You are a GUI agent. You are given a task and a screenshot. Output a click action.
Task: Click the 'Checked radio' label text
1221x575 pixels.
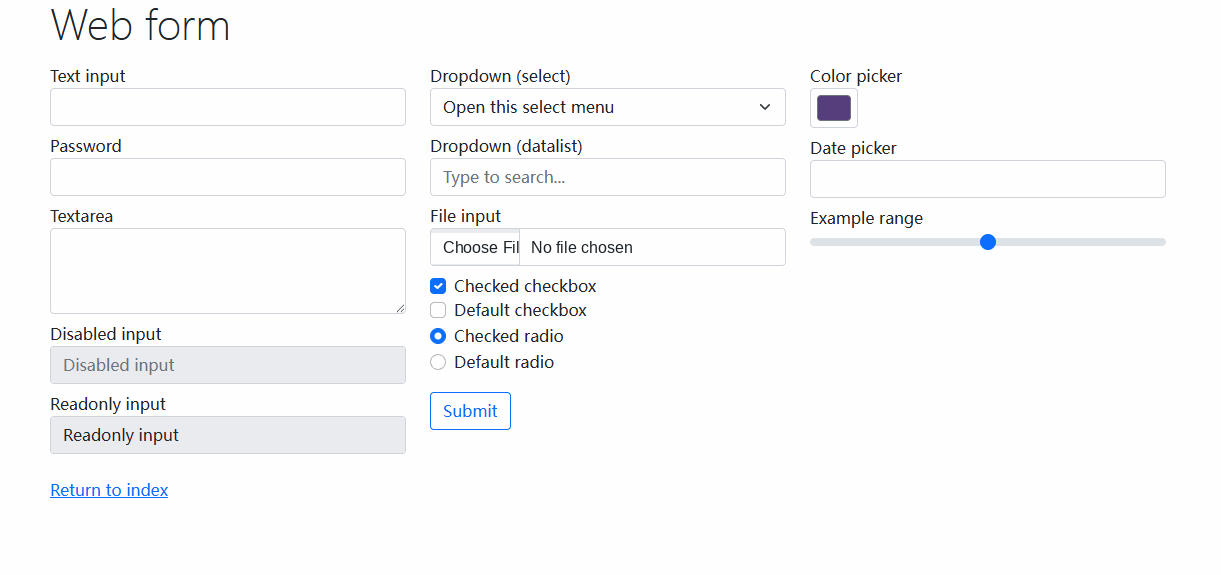[x=509, y=336]
